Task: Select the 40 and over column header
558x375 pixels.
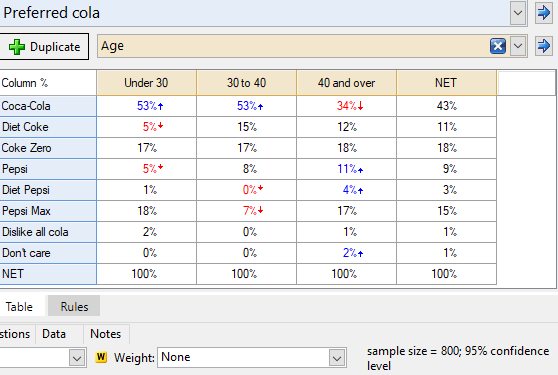Action: tap(346, 83)
